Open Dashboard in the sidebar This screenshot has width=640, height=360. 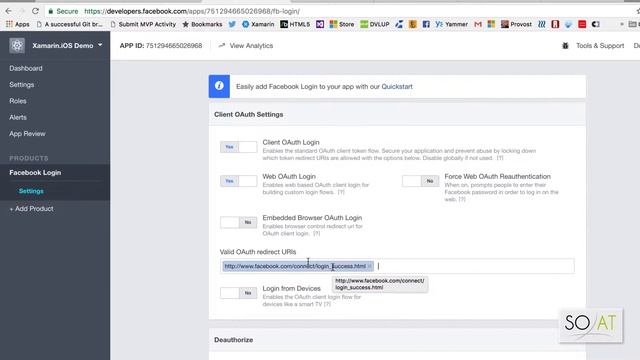click(26, 68)
